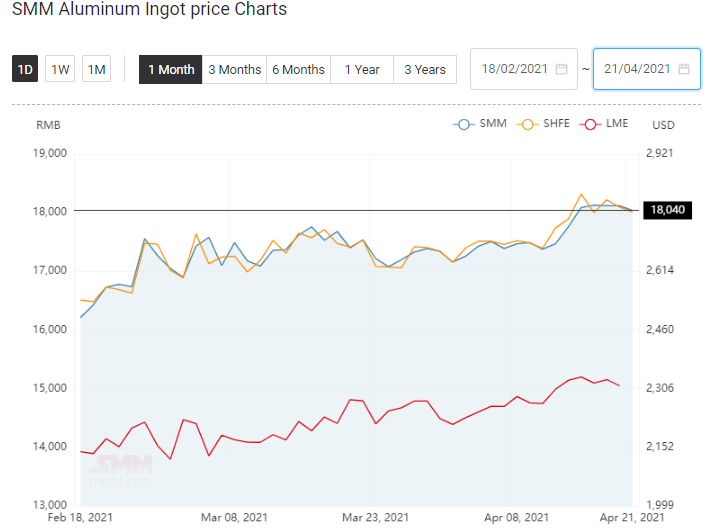
Task: Toggle the LME series legend marker
Action: [x=590, y=125]
